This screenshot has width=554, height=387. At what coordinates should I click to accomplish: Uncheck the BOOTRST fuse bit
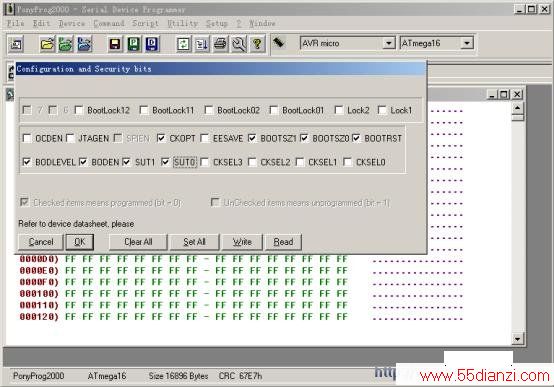click(x=356, y=138)
